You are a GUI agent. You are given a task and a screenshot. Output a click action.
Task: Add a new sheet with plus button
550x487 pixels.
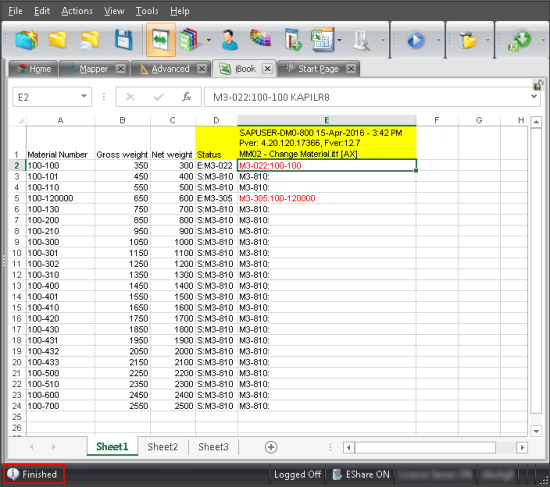tap(271, 447)
